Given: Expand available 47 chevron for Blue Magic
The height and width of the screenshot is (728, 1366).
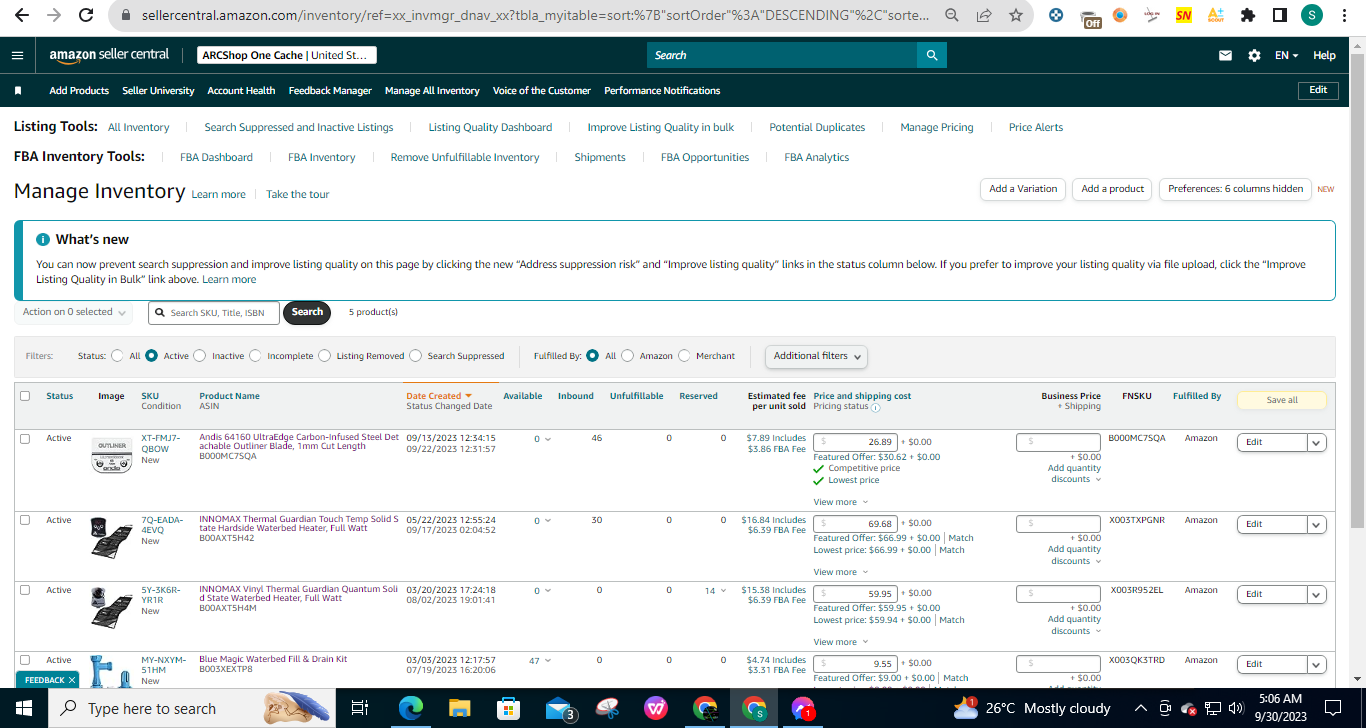Looking at the screenshot, I should pyautogui.click(x=549, y=661).
